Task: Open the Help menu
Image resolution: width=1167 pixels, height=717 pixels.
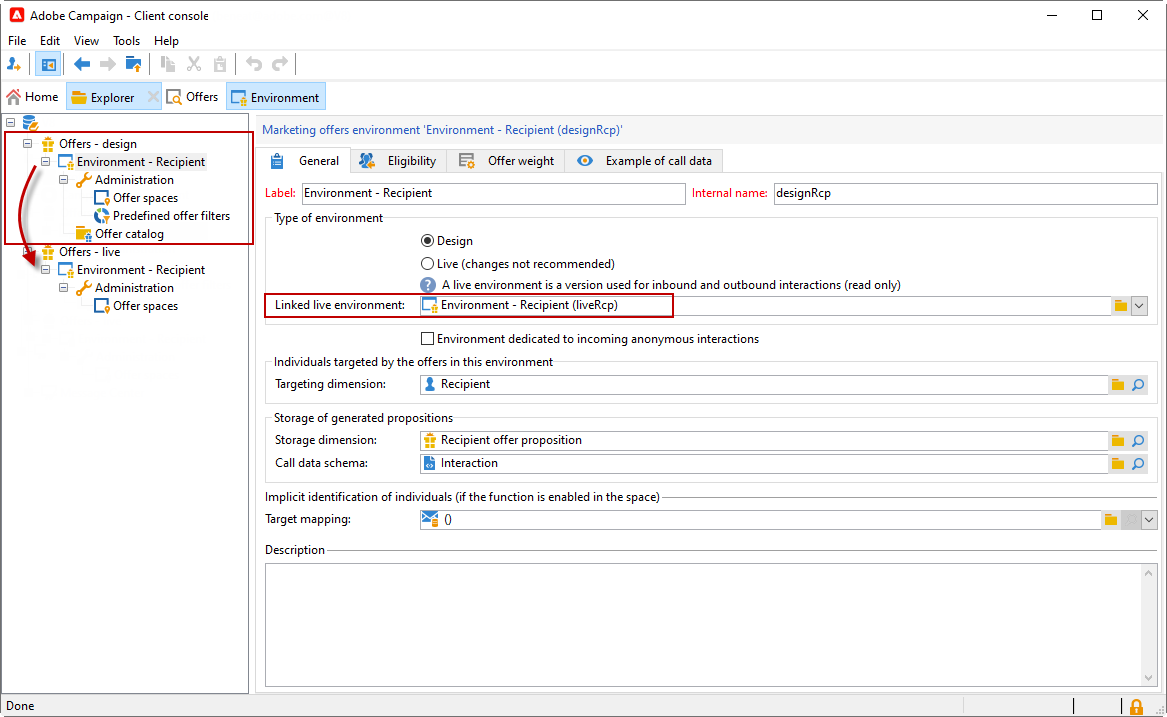Action: (x=166, y=41)
